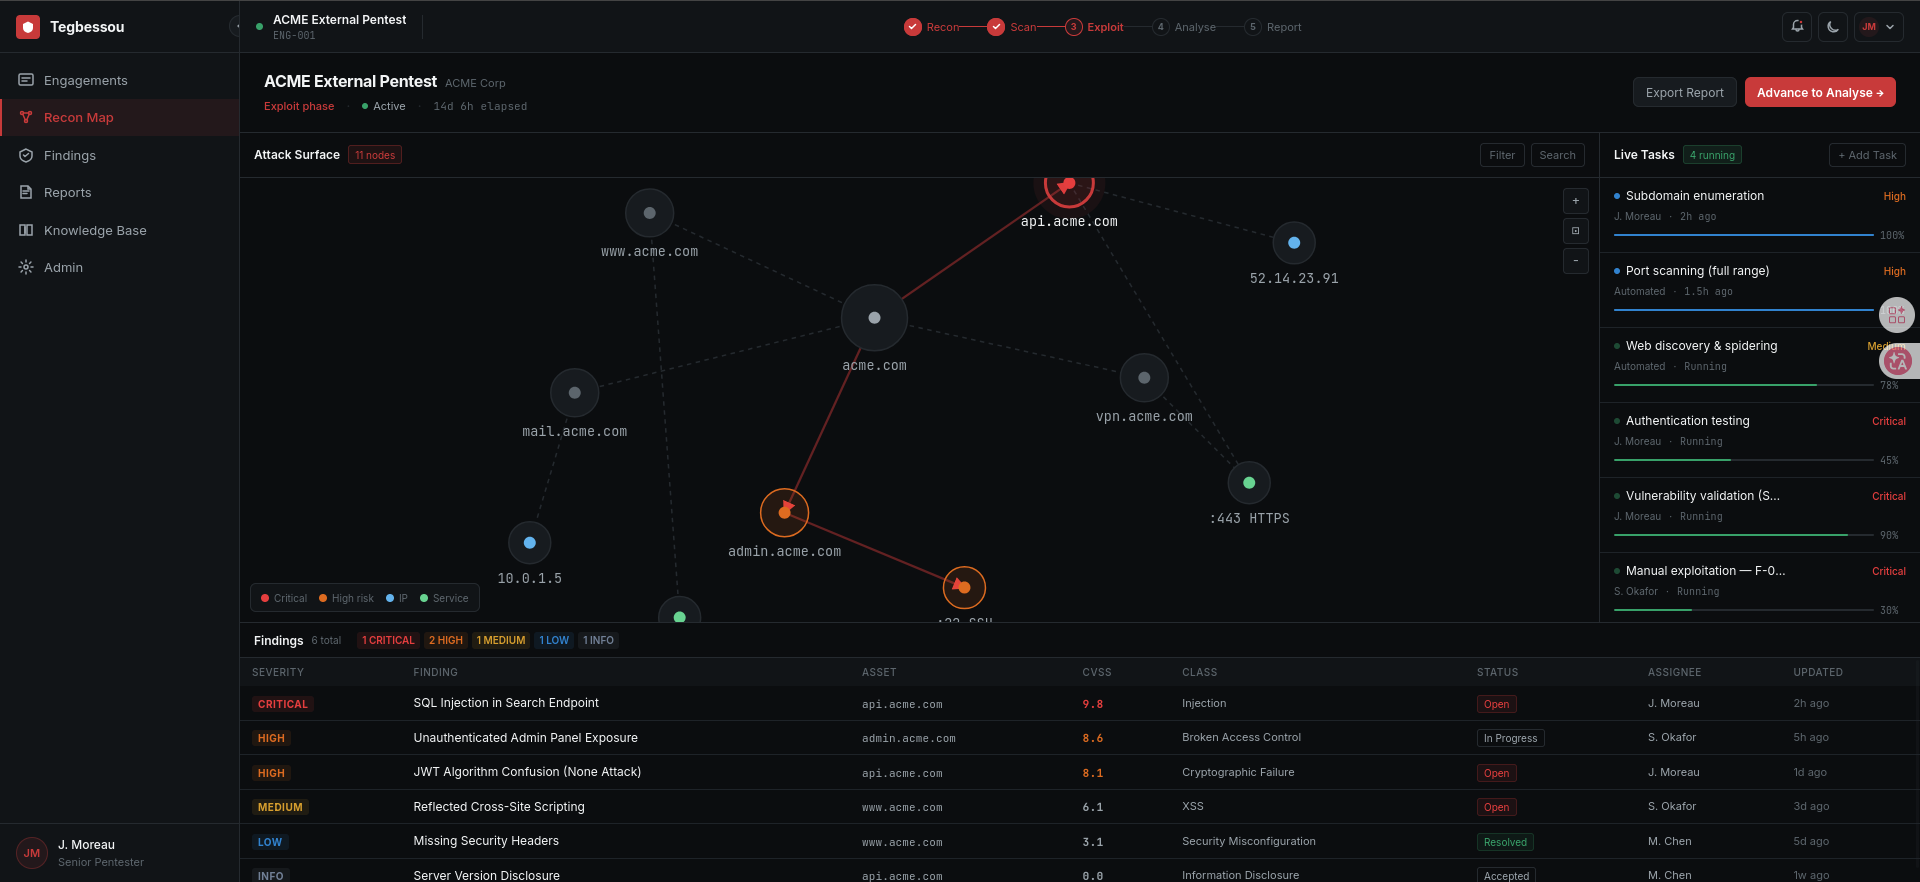Click Web discovery & spidering progress bar

(1743, 385)
